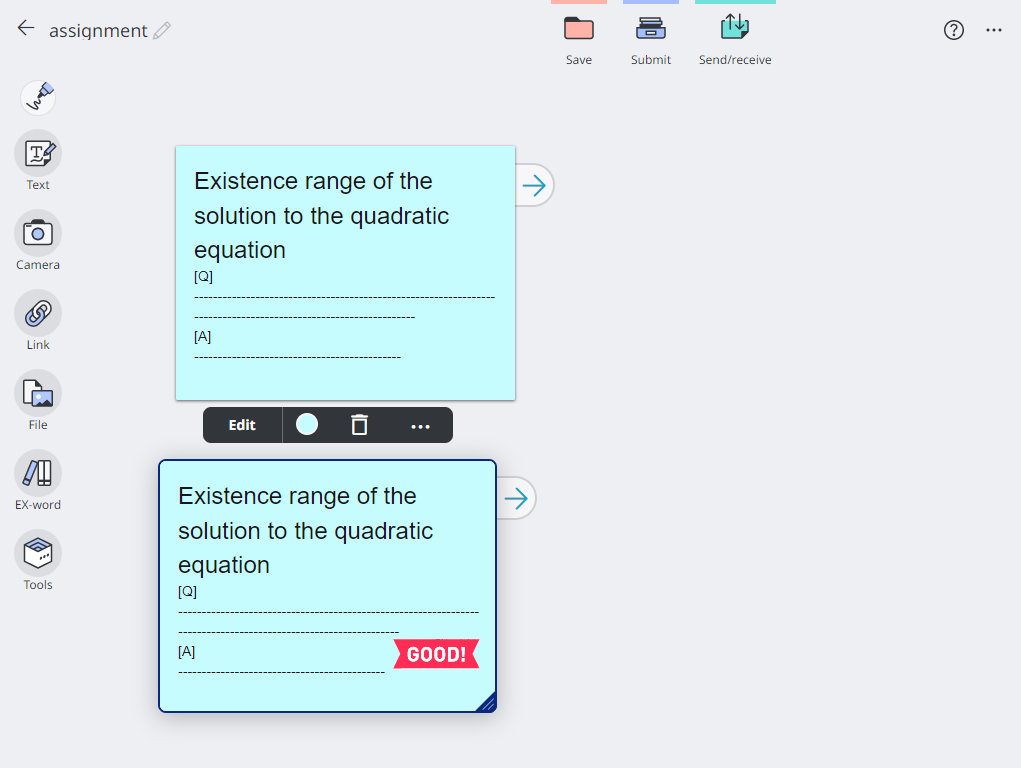Image resolution: width=1021 pixels, height=768 pixels.
Task: Delete the selected note with trash icon
Action: coord(359,425)
